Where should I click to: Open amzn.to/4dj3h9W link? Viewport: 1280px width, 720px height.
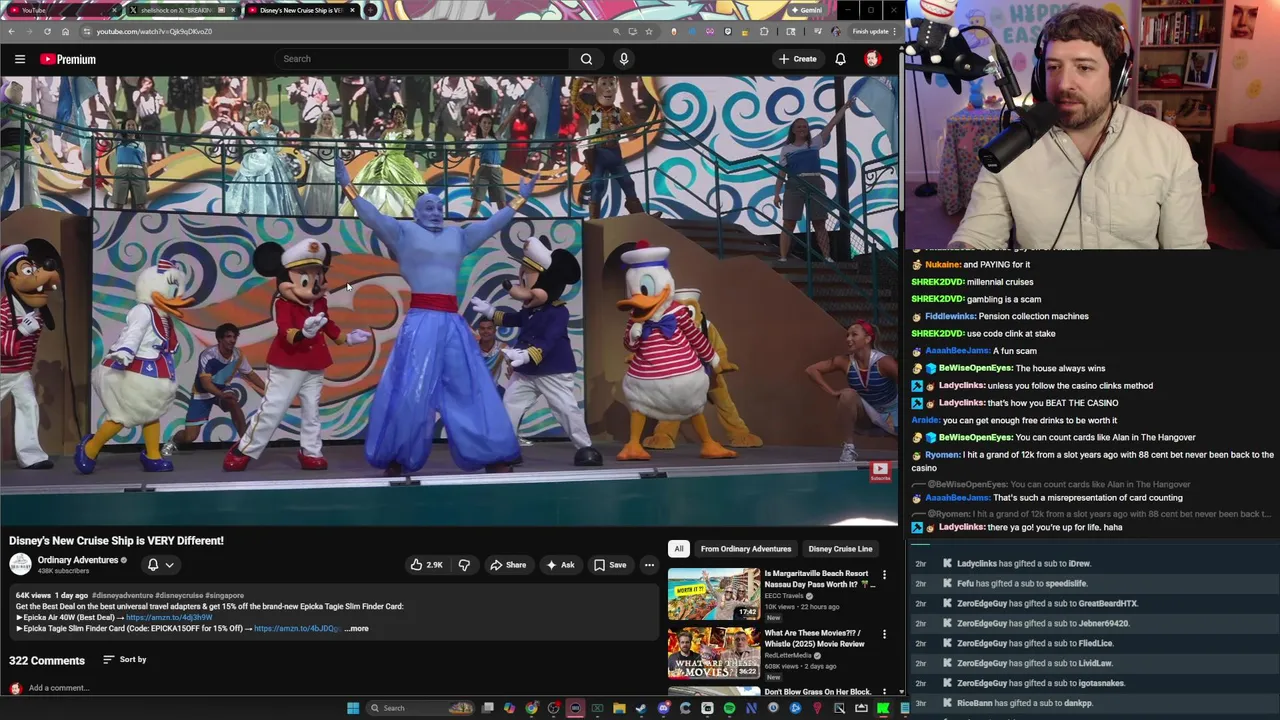[x=169, y=618]
